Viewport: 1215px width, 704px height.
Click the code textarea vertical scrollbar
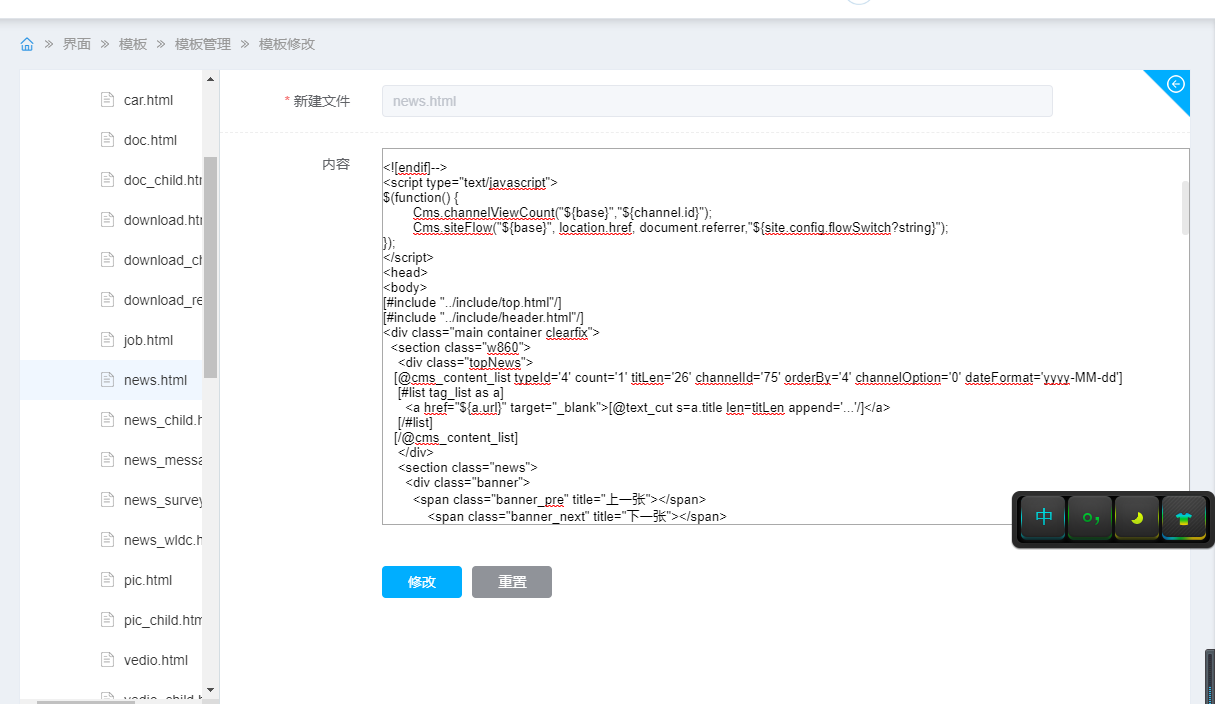[1185, 207]
